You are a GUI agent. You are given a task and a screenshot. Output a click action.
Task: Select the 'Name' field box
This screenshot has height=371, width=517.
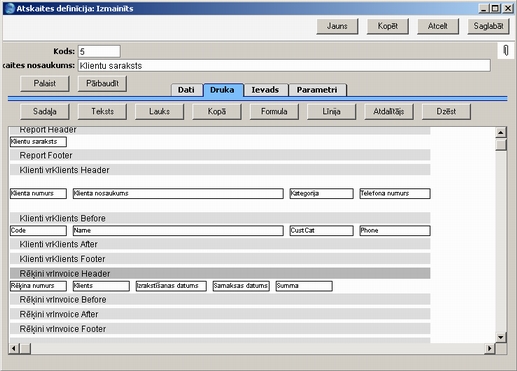(x=178, y=230)
